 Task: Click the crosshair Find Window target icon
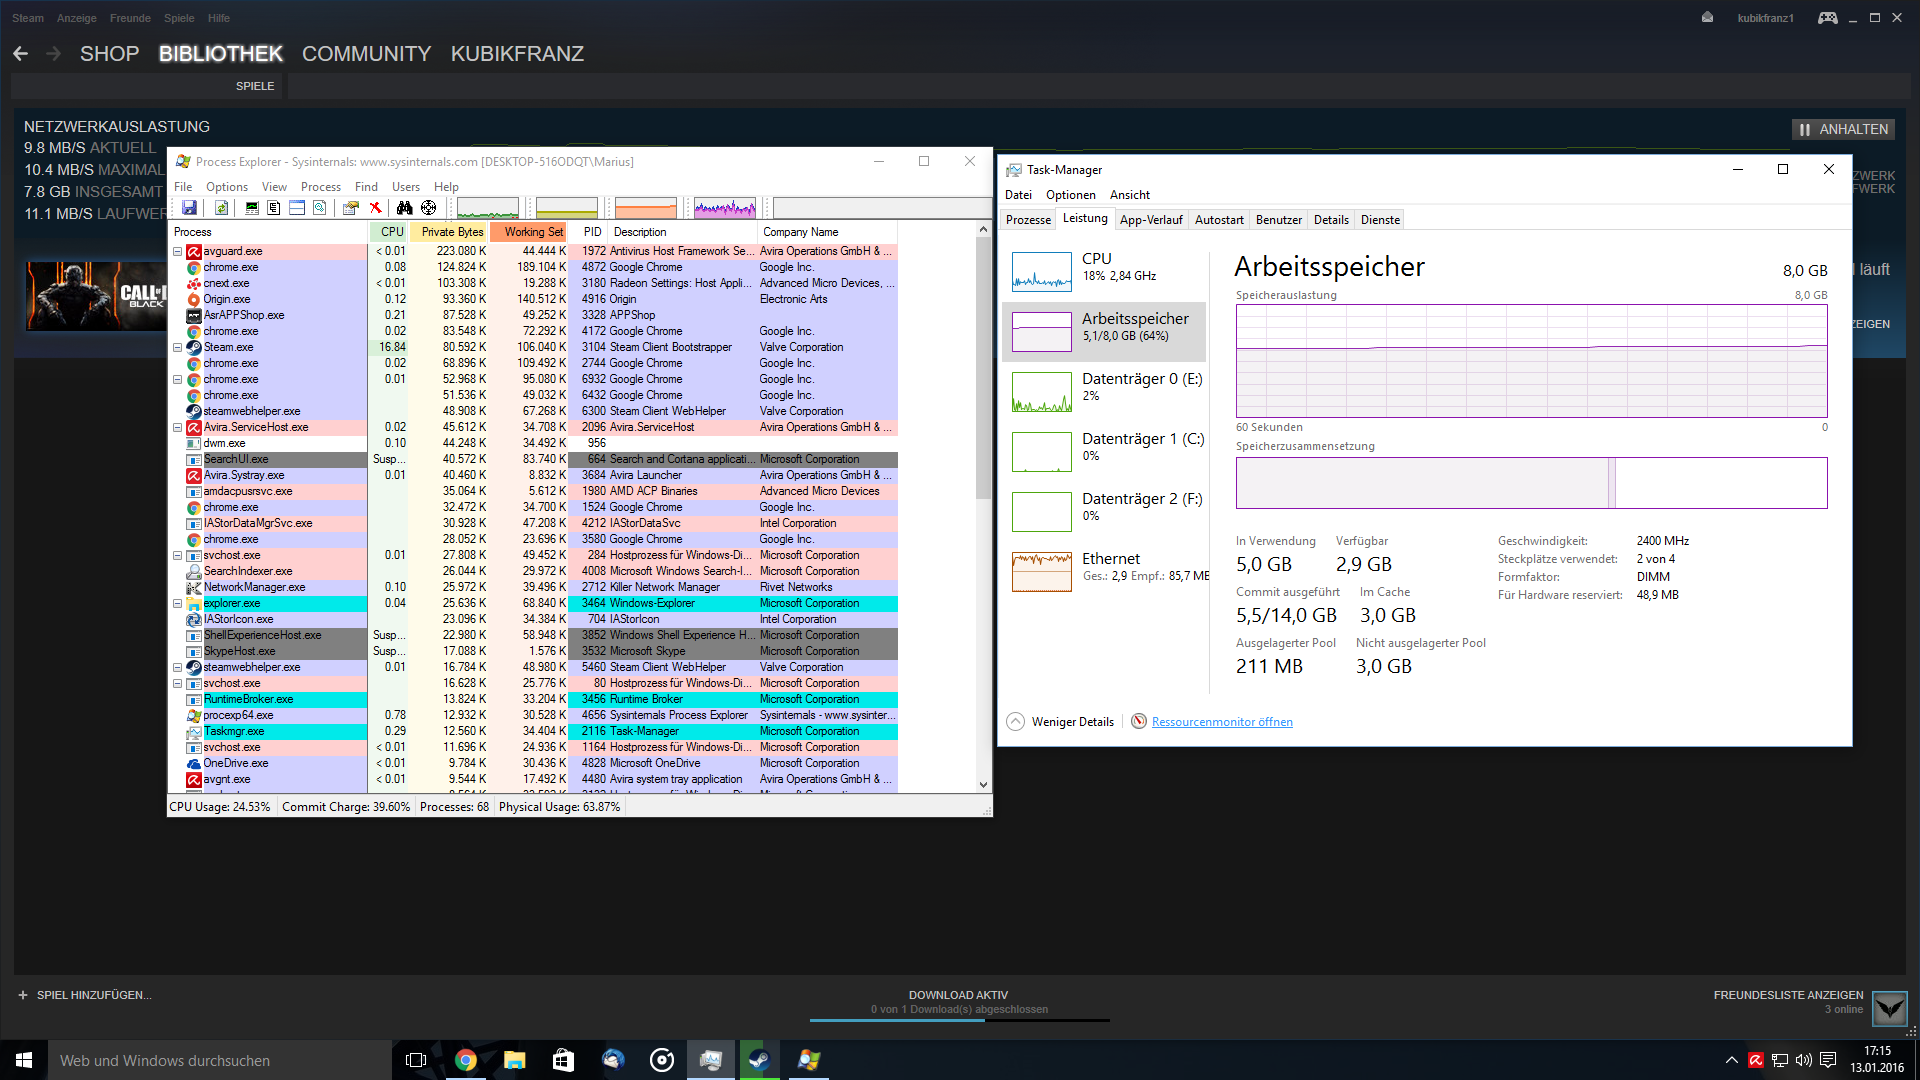point(428,208)
